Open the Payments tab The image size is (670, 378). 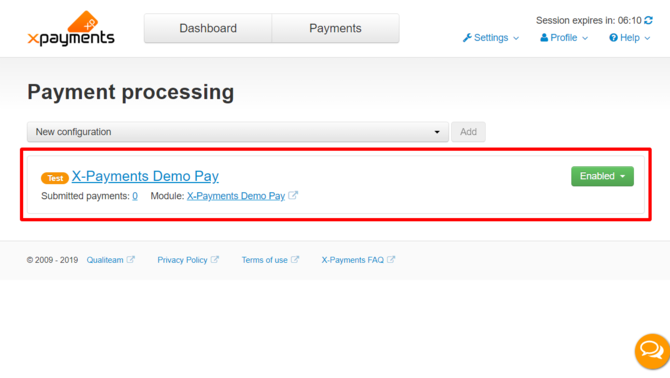(335, 28)
